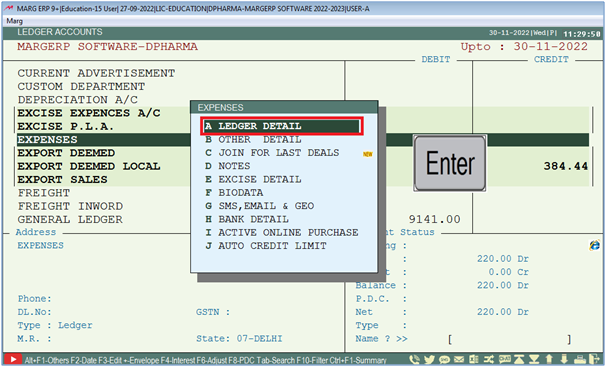Screen dimensions: 607x367
Task: Click the large Enter key button
Action: [x=450, y=163]
